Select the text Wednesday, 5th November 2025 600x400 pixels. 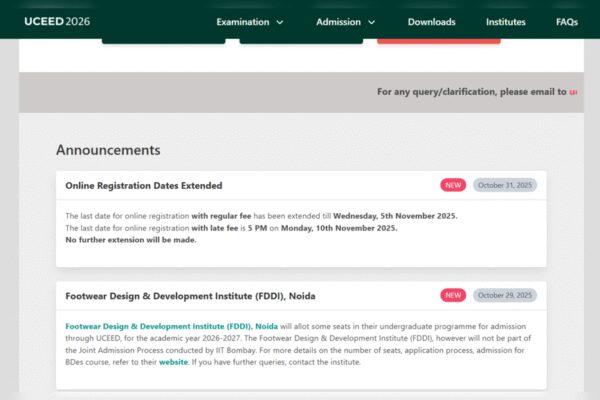coord(395,216)
